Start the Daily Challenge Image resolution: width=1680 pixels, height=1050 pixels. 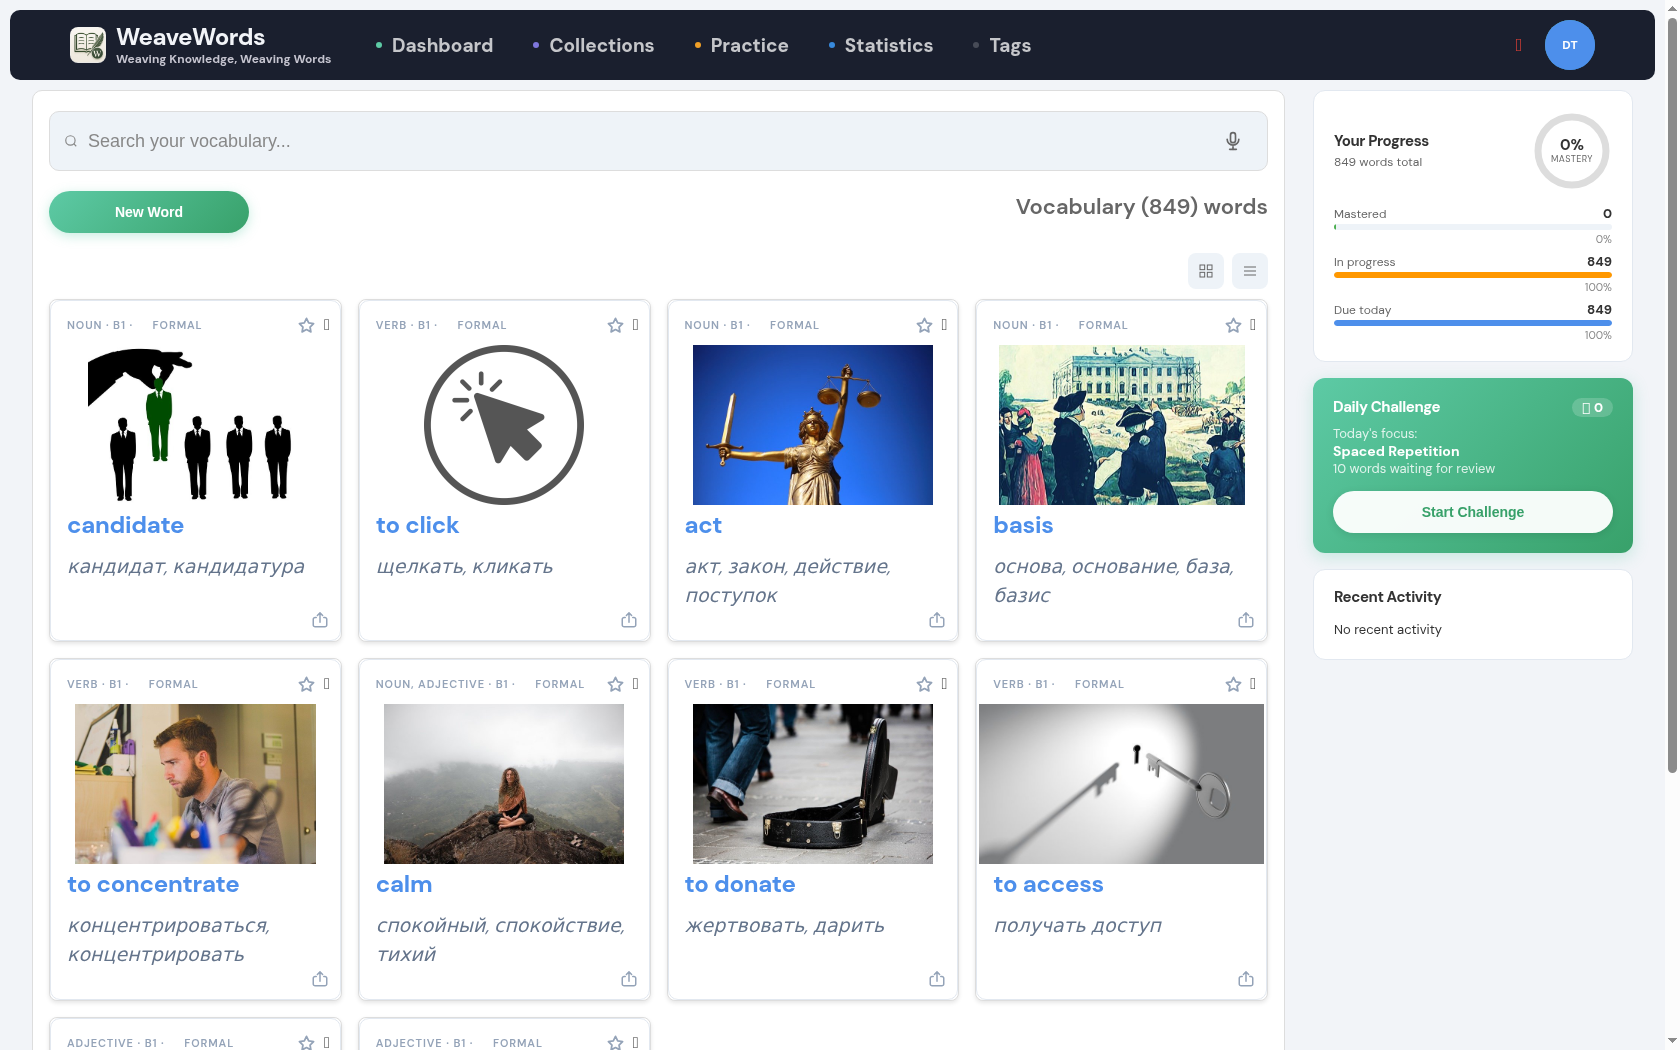(x=1472, y=512)
